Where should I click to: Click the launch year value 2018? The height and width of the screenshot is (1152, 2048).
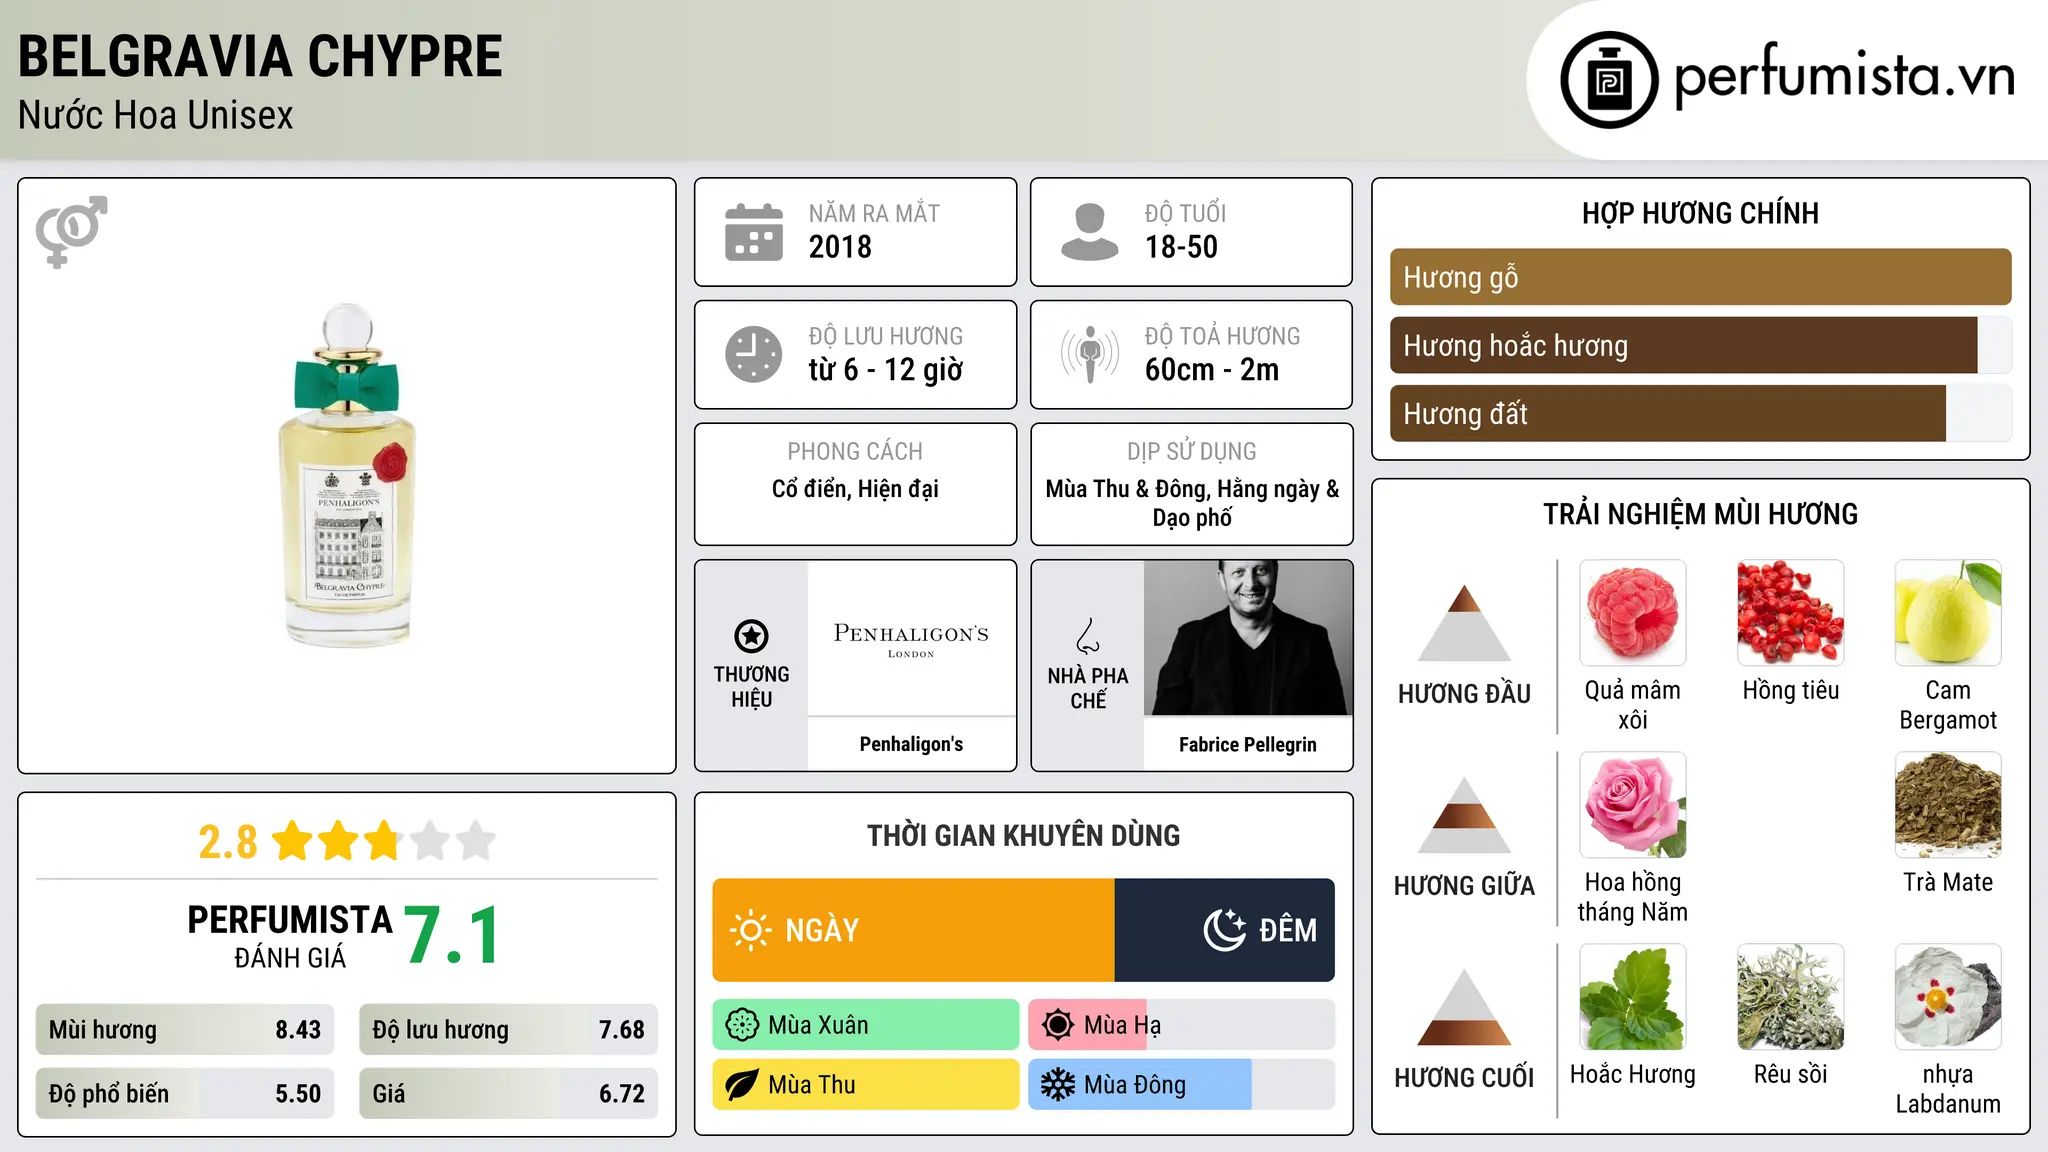tap(840, 247)
